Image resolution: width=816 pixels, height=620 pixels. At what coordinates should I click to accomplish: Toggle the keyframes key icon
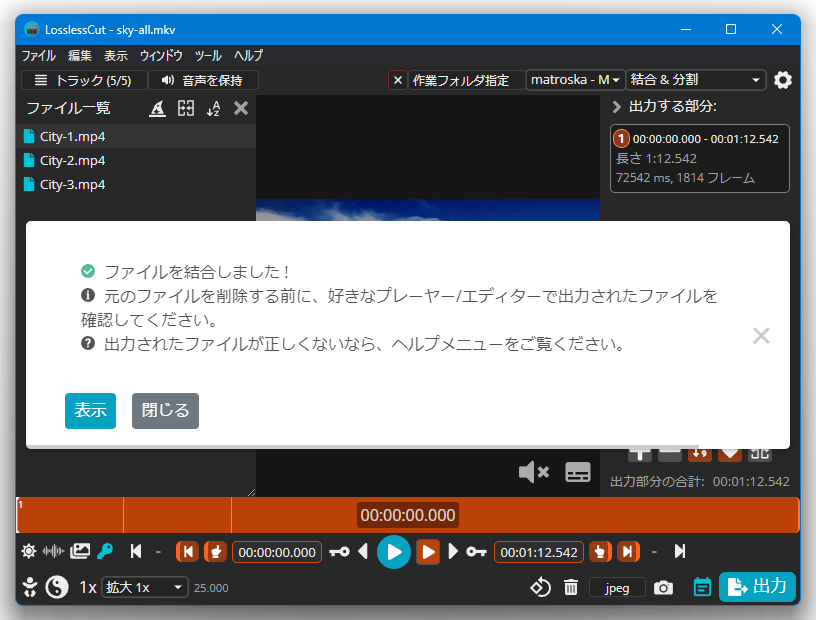coord(105,551)
